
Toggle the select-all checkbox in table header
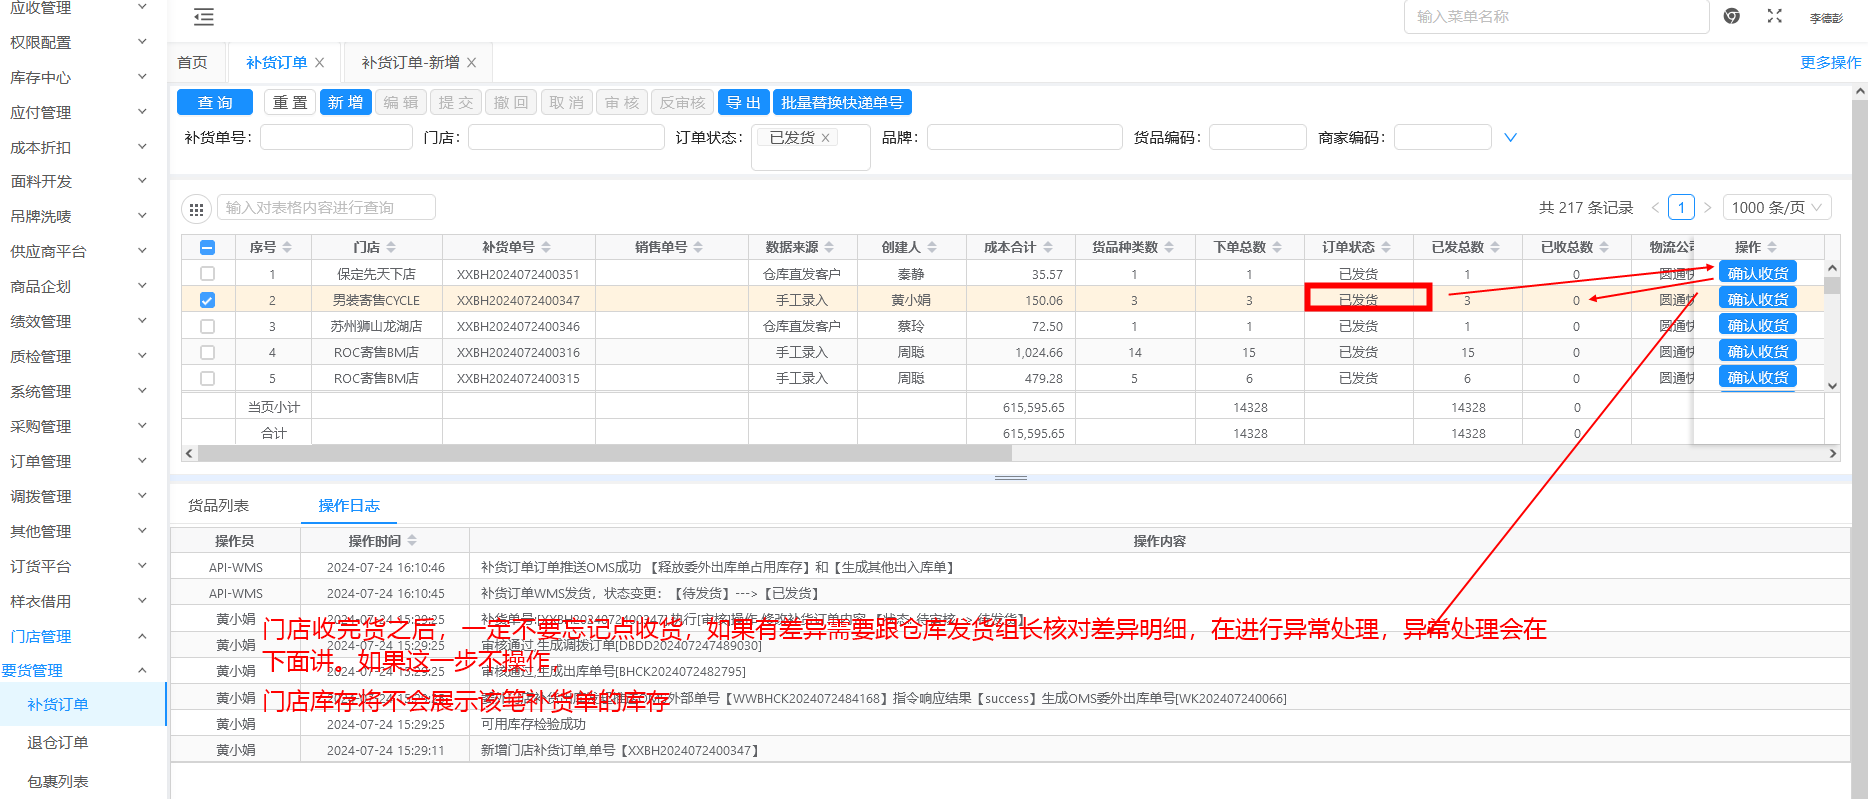pos(207,247)
